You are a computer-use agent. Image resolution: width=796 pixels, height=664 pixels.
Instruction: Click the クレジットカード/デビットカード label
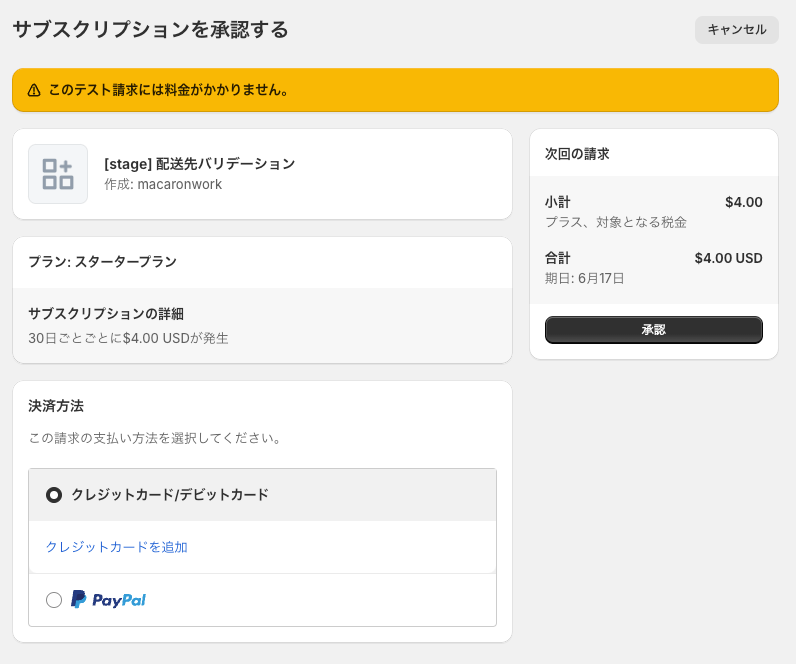pos(170,494)
